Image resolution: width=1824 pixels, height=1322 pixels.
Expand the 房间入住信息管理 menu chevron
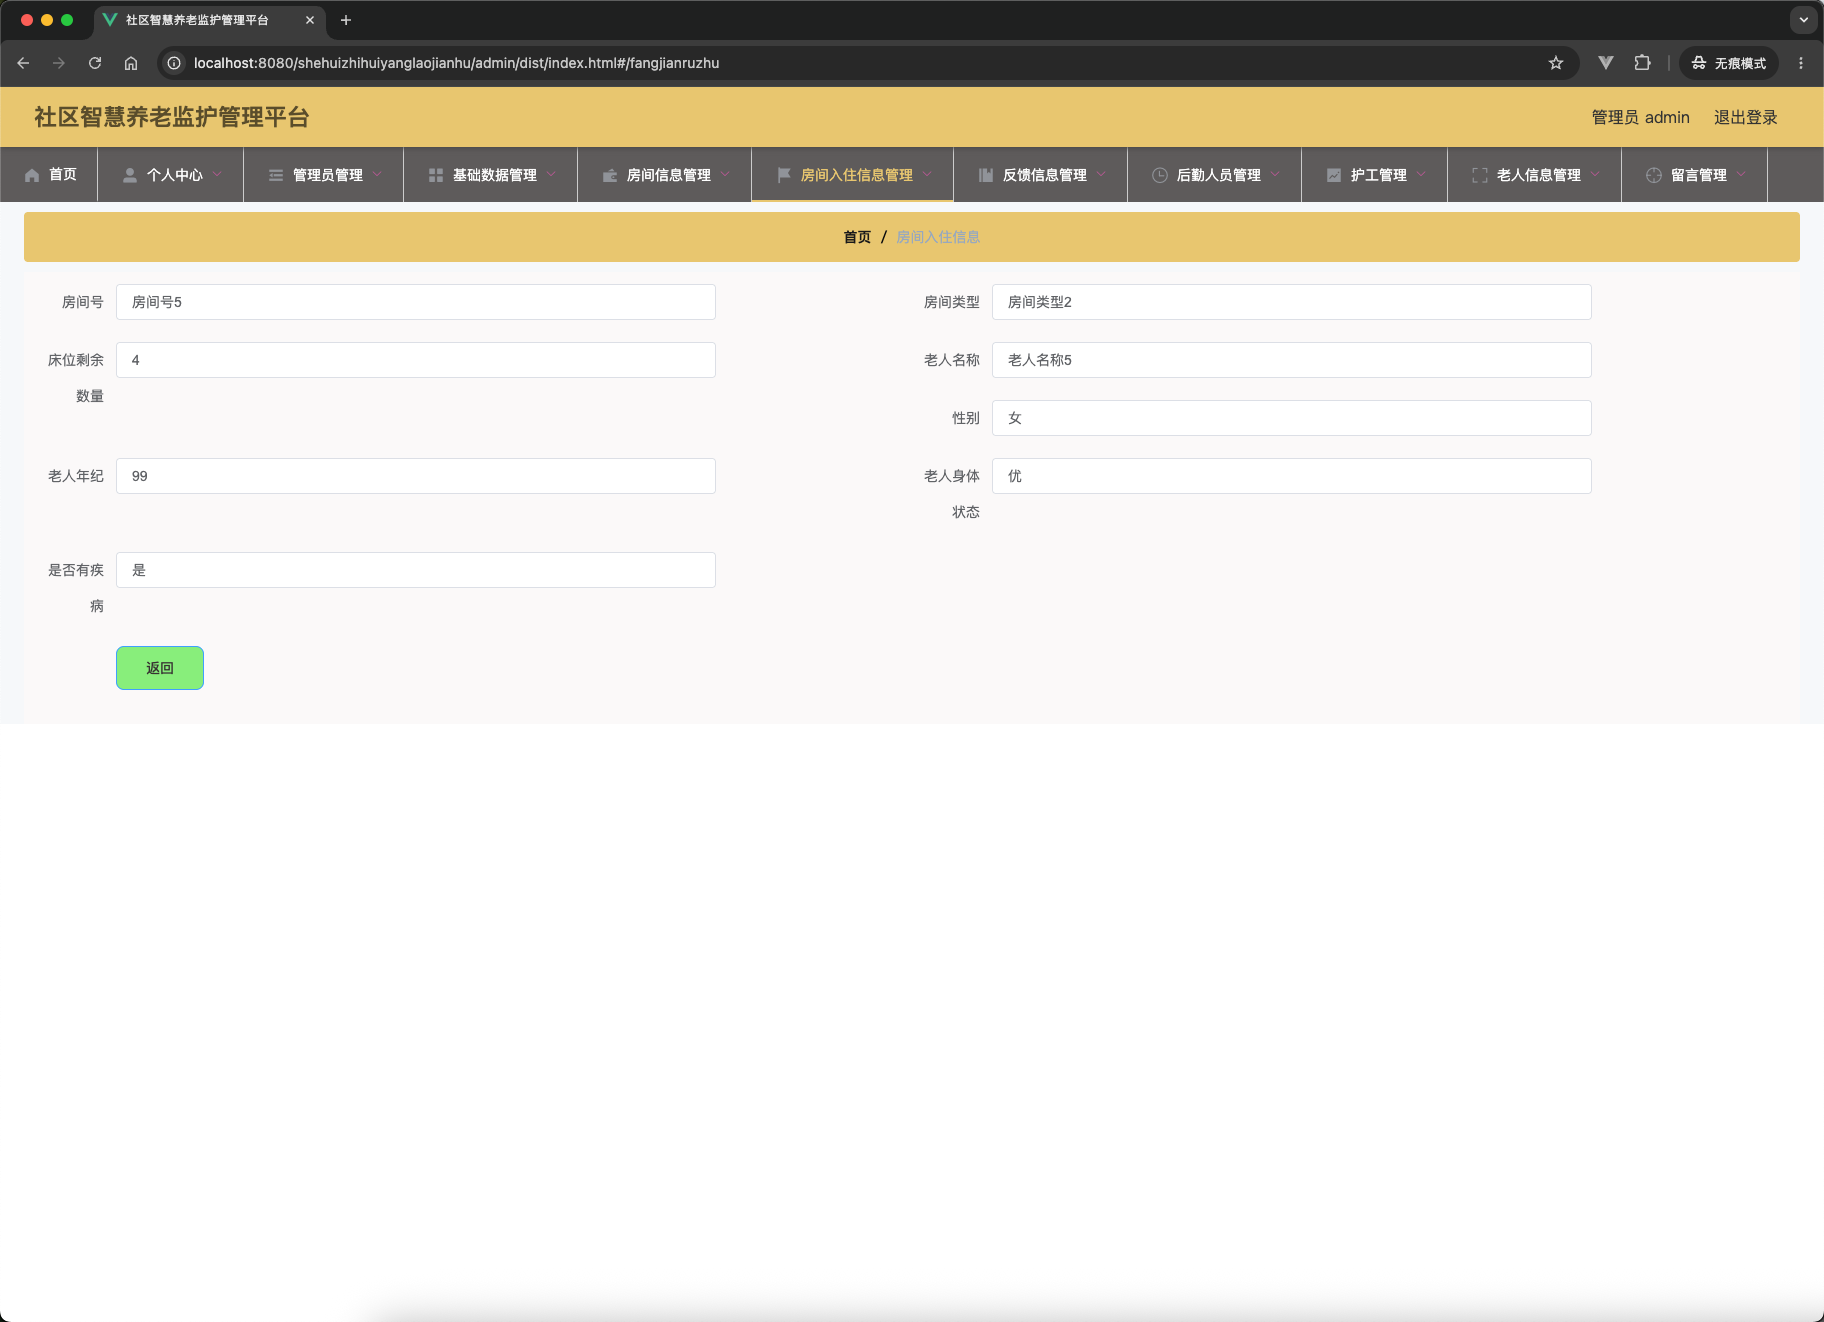click(927, 174)
